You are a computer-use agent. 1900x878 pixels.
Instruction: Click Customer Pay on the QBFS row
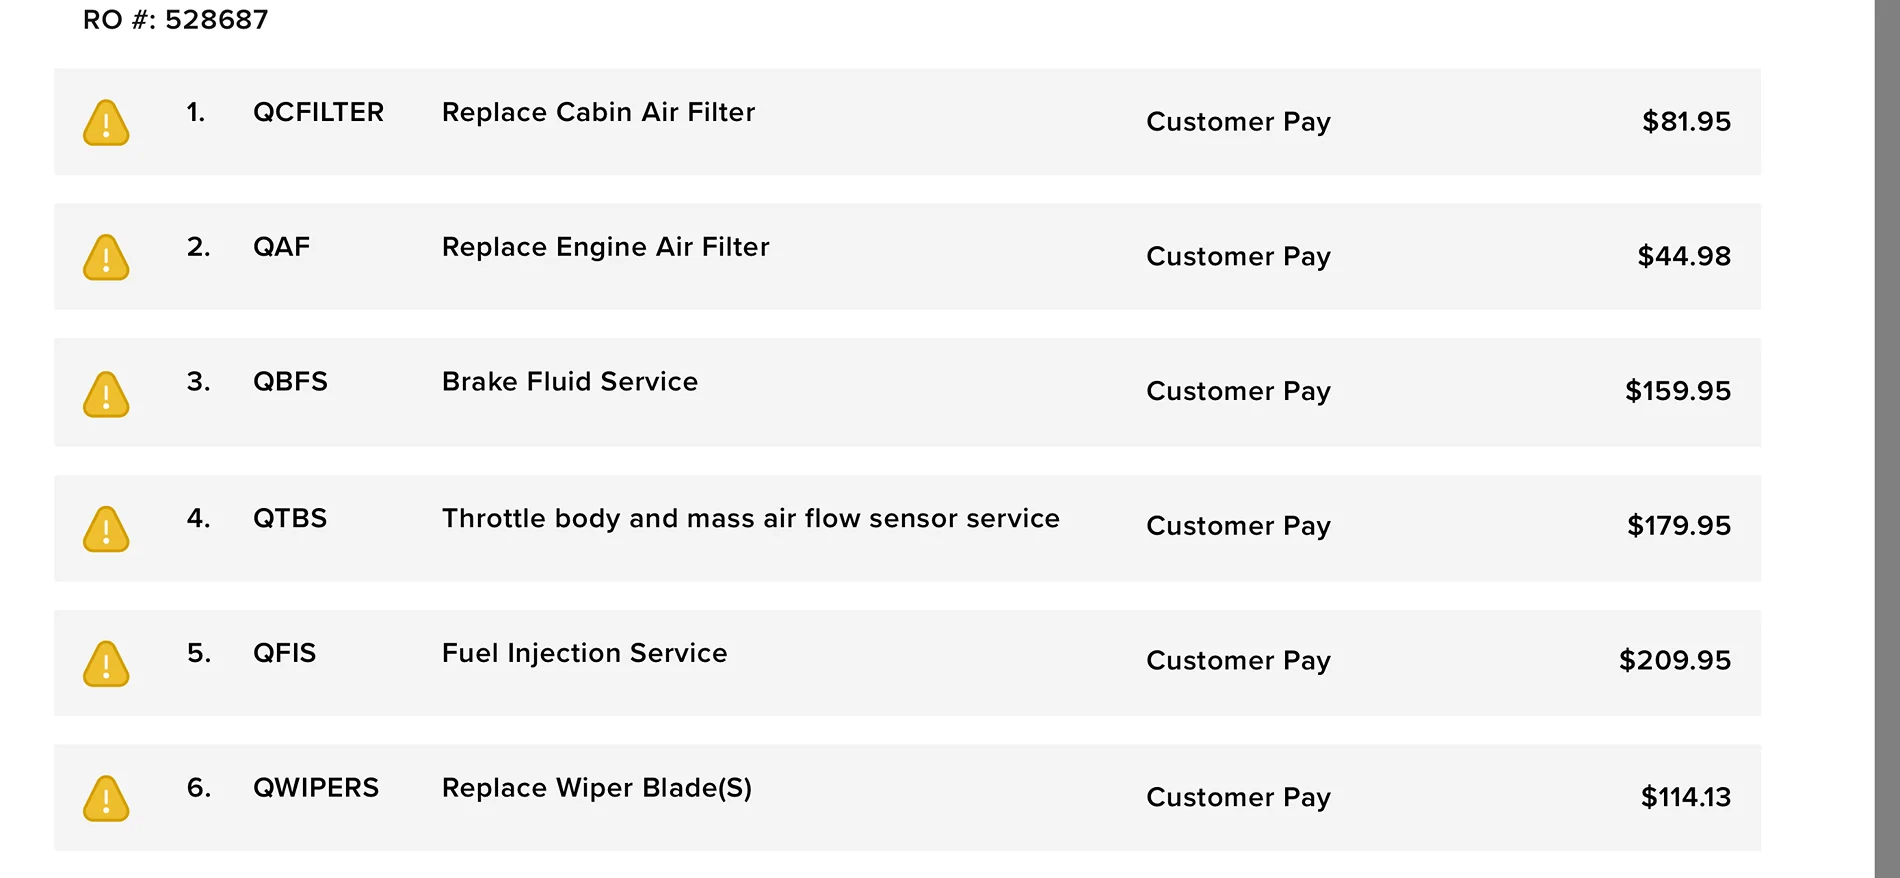click(x=1238, y=391)
